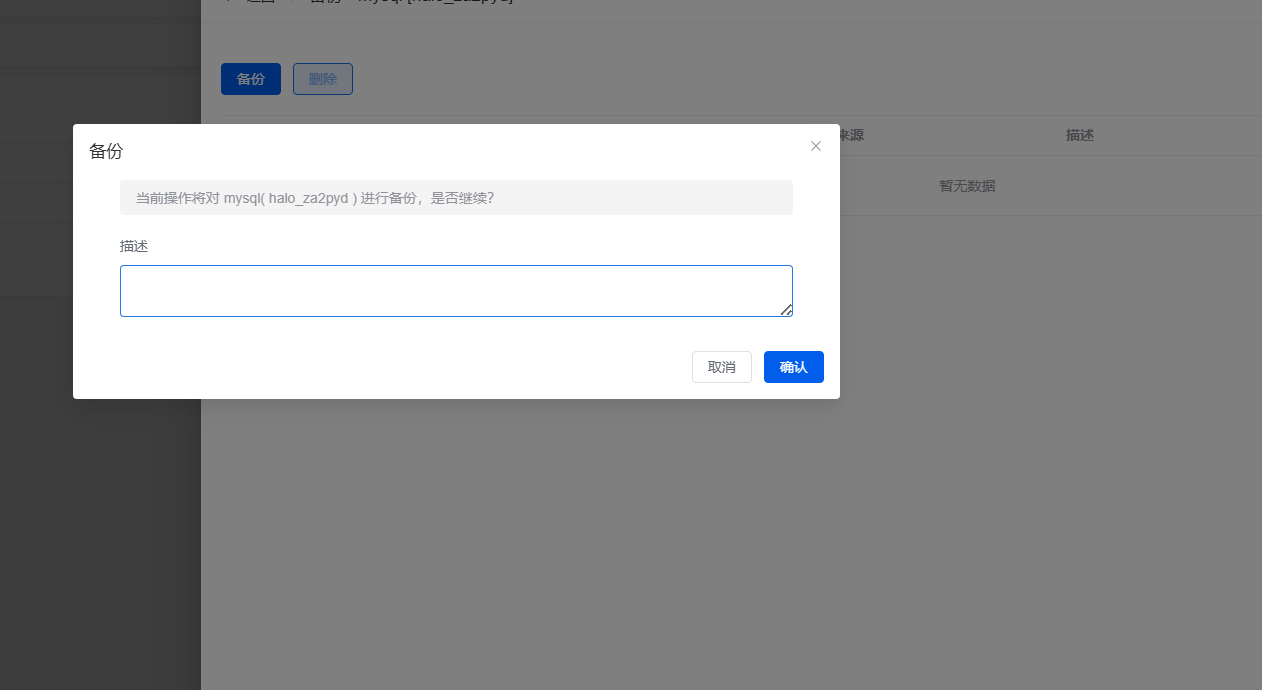Click the 备份 dialog title text

click(x=106, y=152)
